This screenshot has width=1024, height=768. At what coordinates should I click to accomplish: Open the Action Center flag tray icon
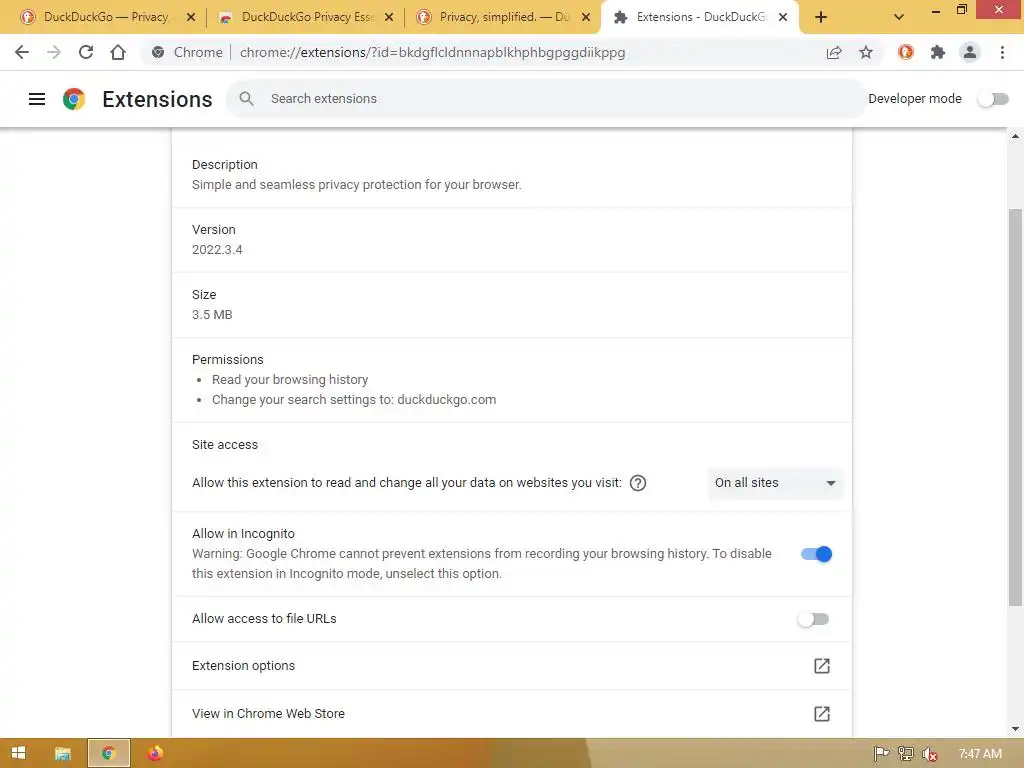881,754
